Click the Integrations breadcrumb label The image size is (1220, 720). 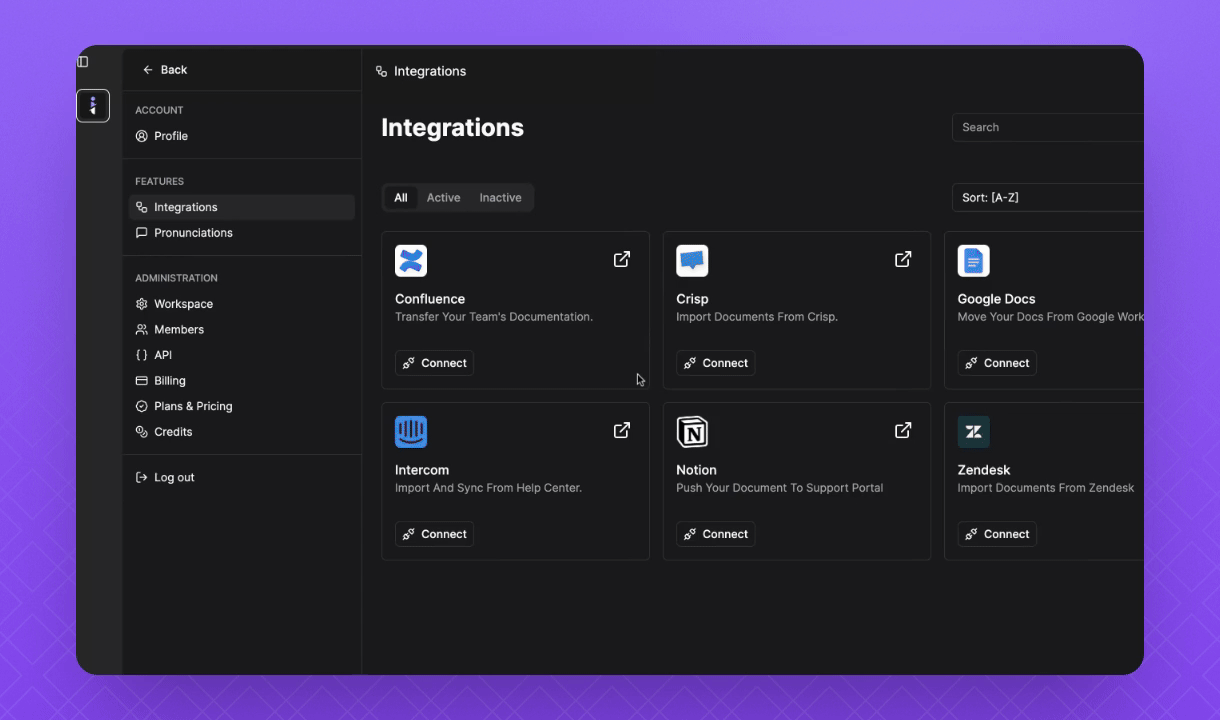pos(430,72)
